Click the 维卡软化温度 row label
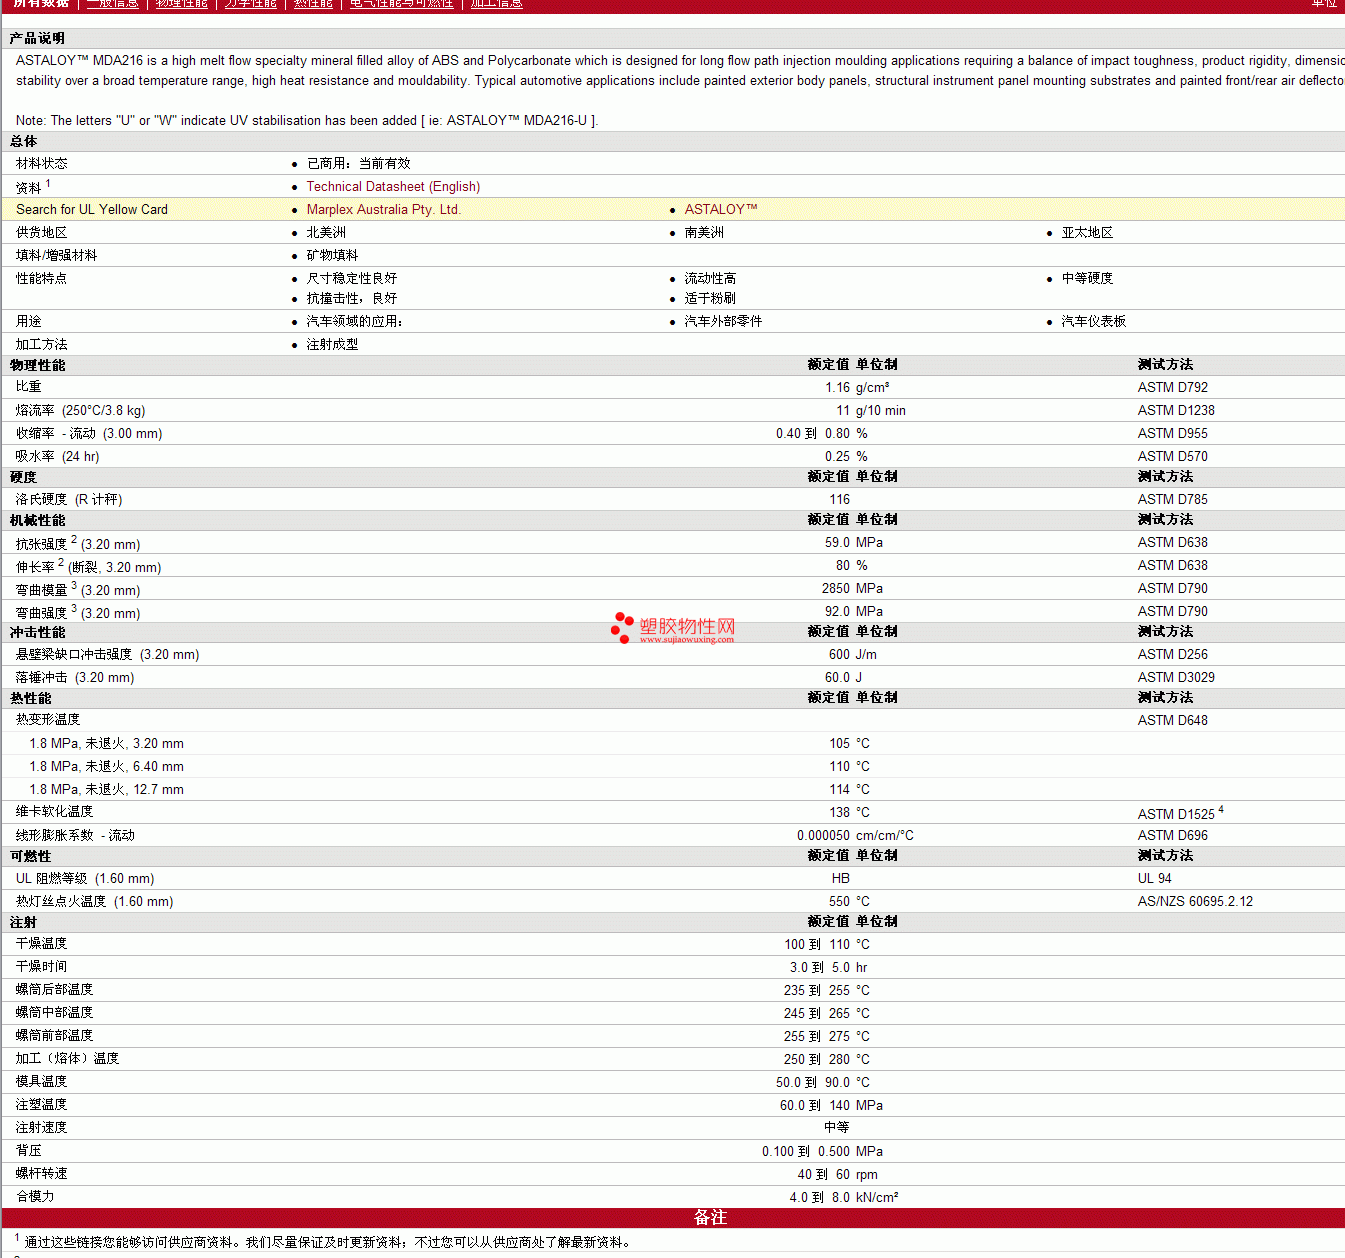1345x1258 pixels. coord(54,812)
